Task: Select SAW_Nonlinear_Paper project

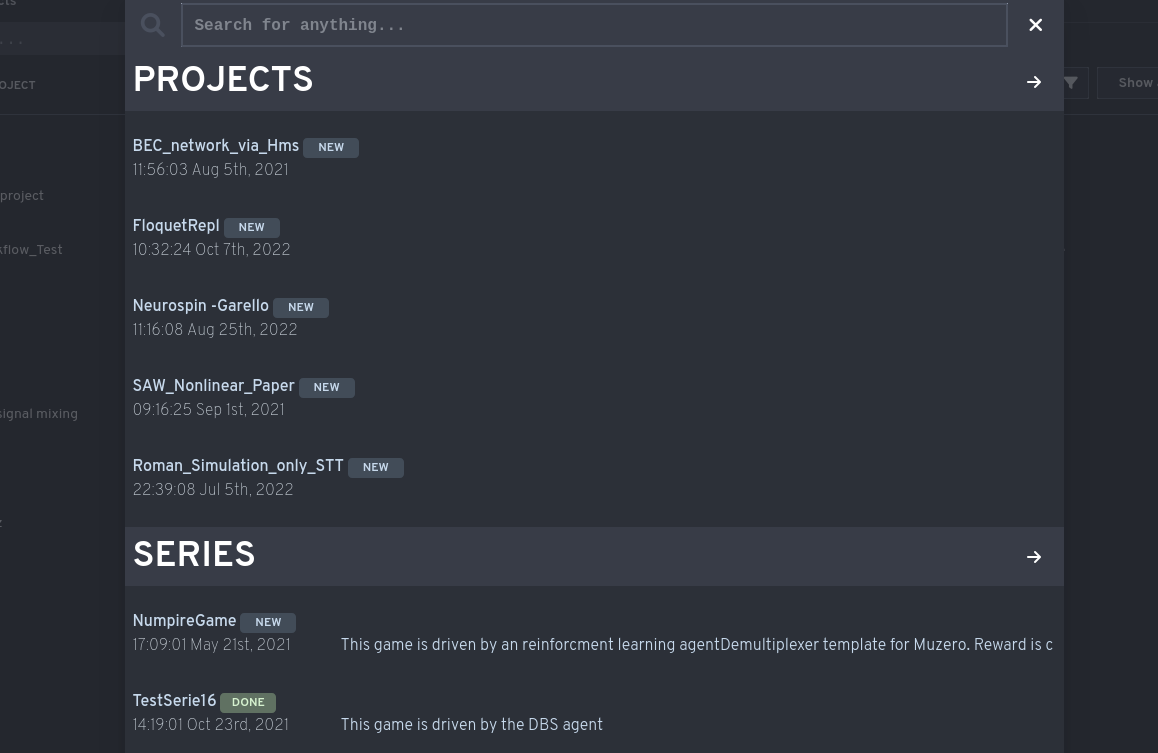Action: coord(214,387)
